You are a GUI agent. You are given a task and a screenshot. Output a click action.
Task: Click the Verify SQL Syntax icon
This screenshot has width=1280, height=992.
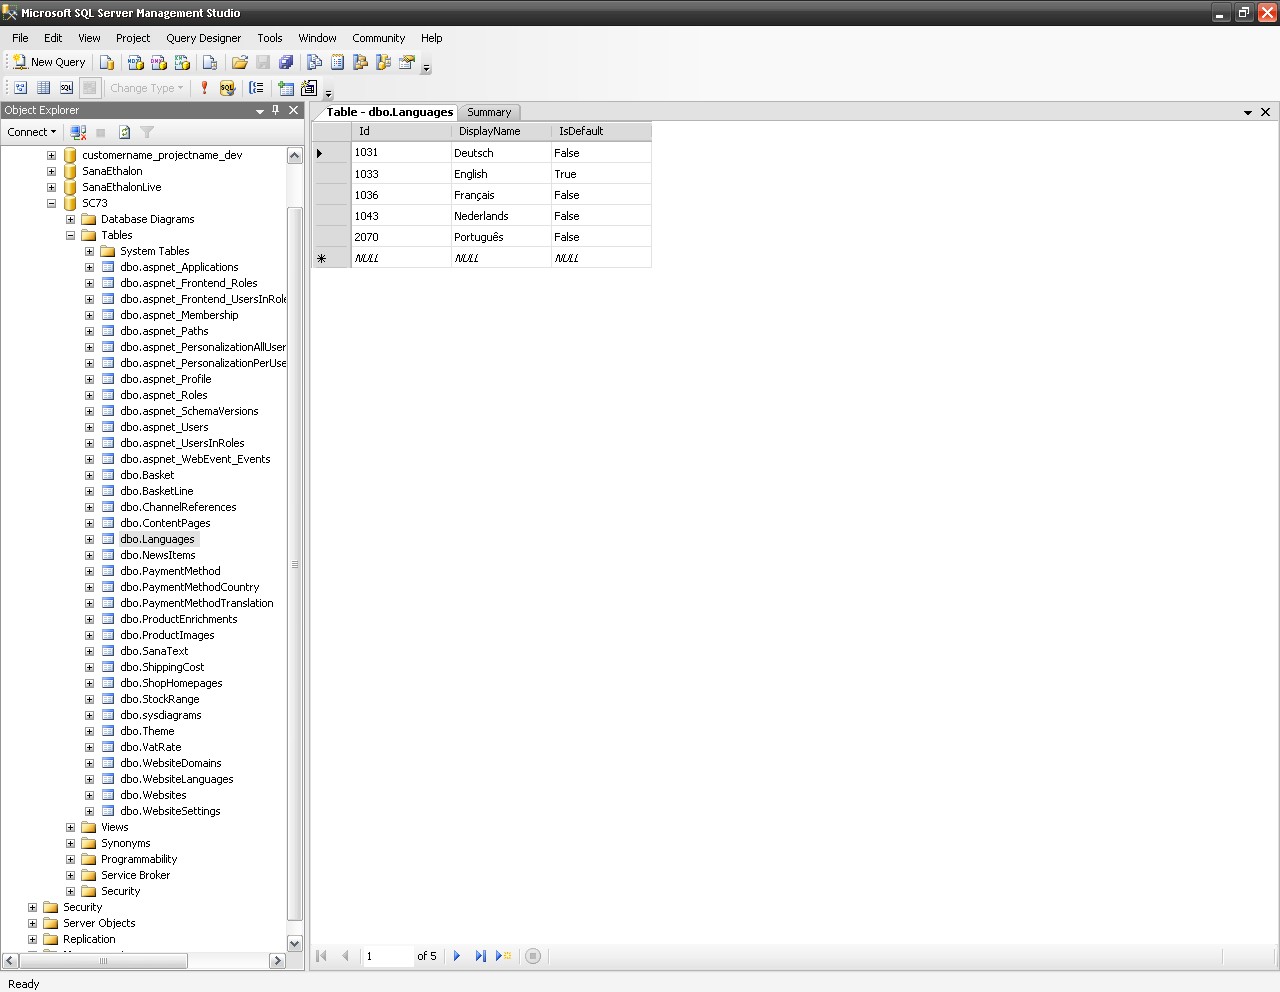227,88
